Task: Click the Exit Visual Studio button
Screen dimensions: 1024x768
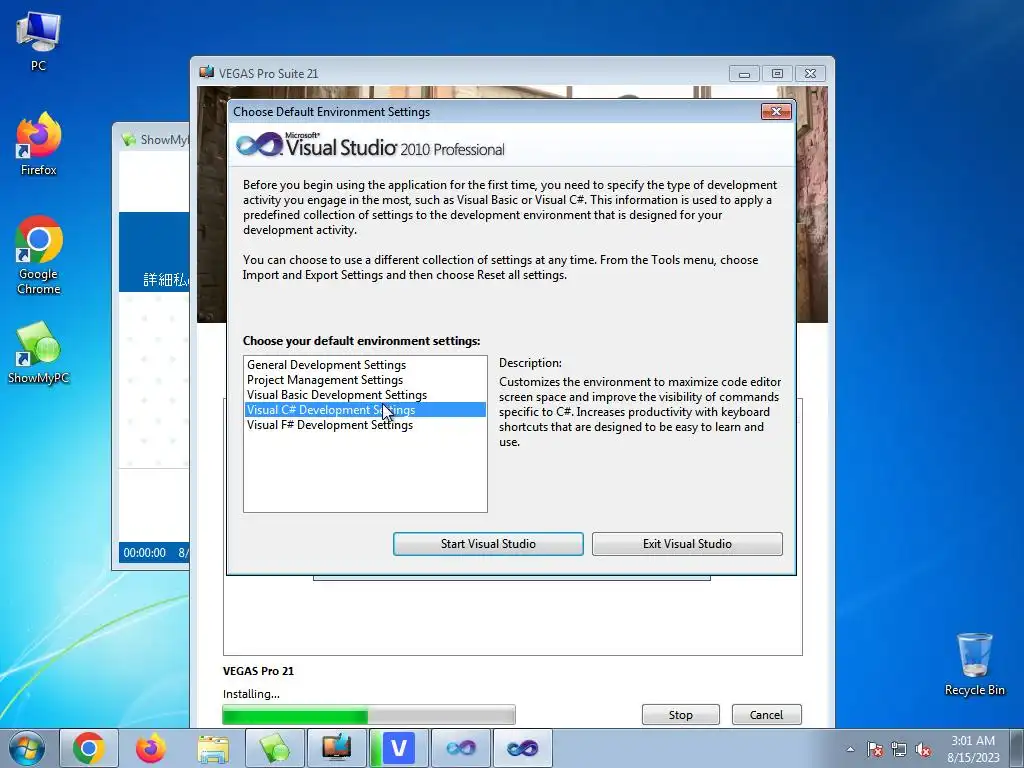Action: pyautogui.click(x=687, y=543)
